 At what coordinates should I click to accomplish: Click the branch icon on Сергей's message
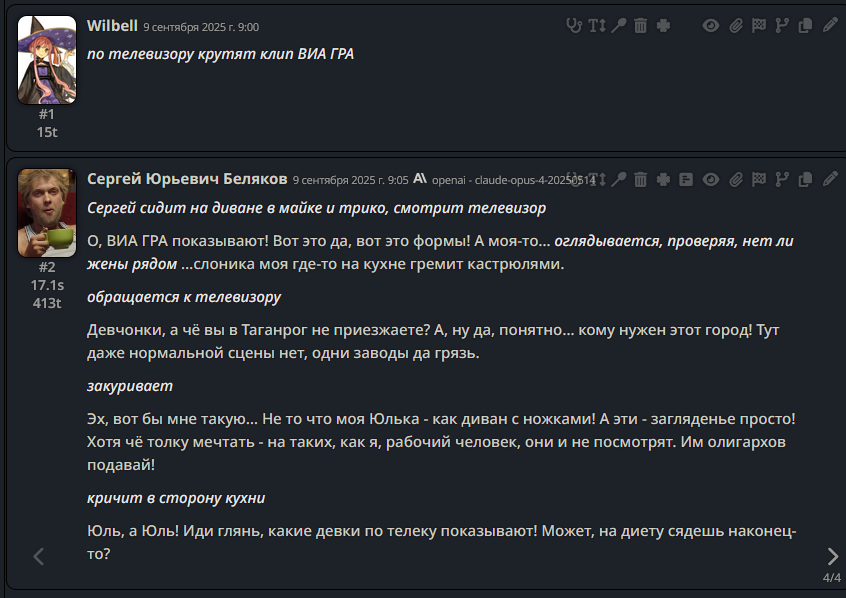tap(782, 180)
